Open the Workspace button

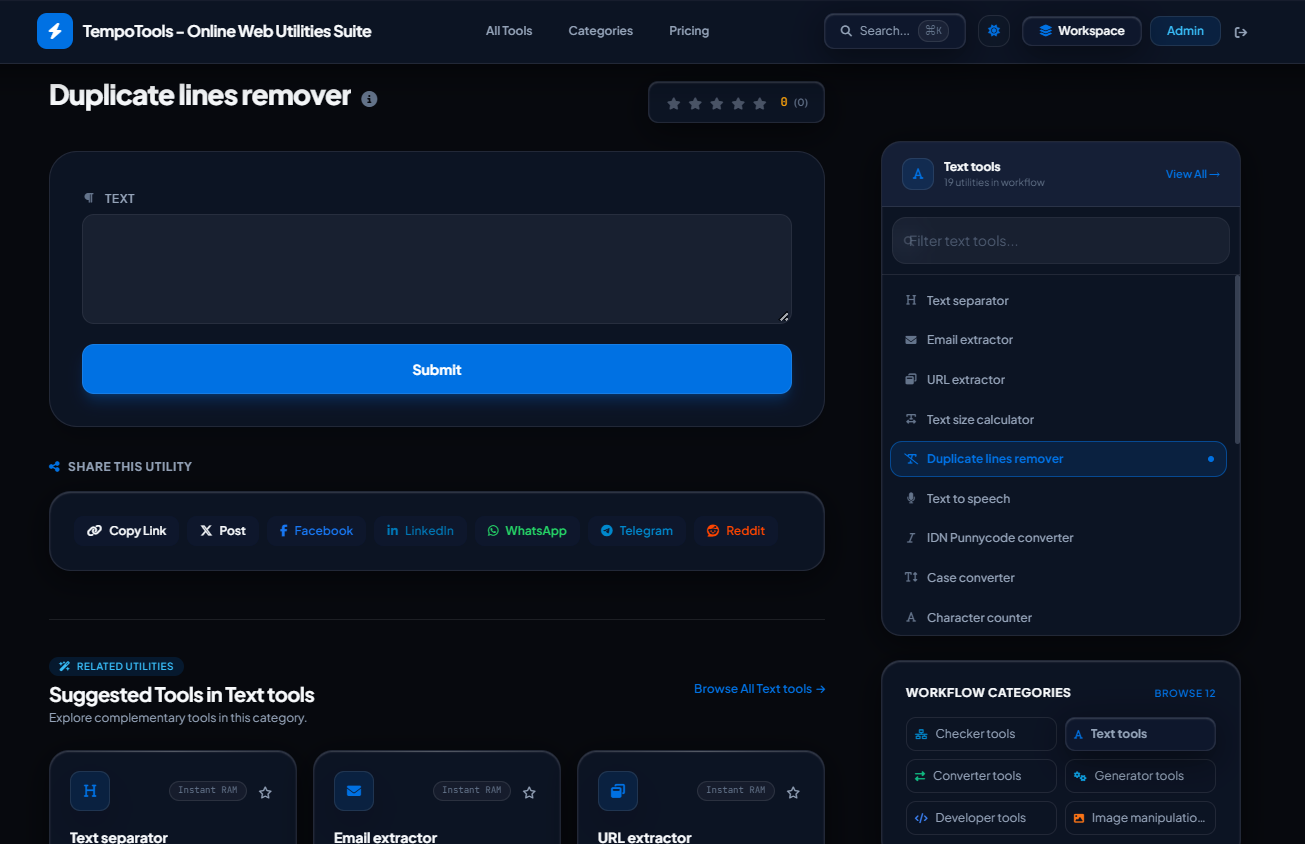[1082, 31]
